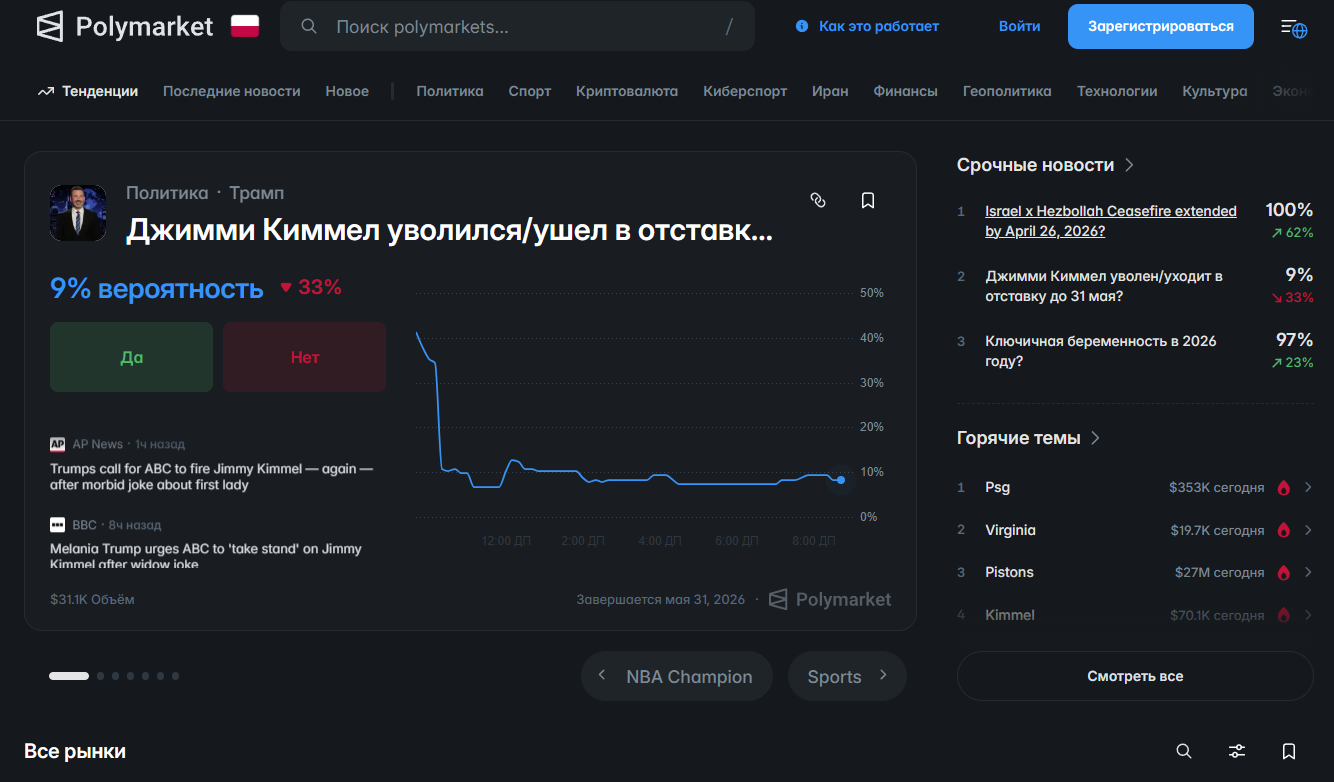Switch to the Криптовалюта category tab
Image resolution: width=1334 pixels, height=782 pixels.
(626, 91)
